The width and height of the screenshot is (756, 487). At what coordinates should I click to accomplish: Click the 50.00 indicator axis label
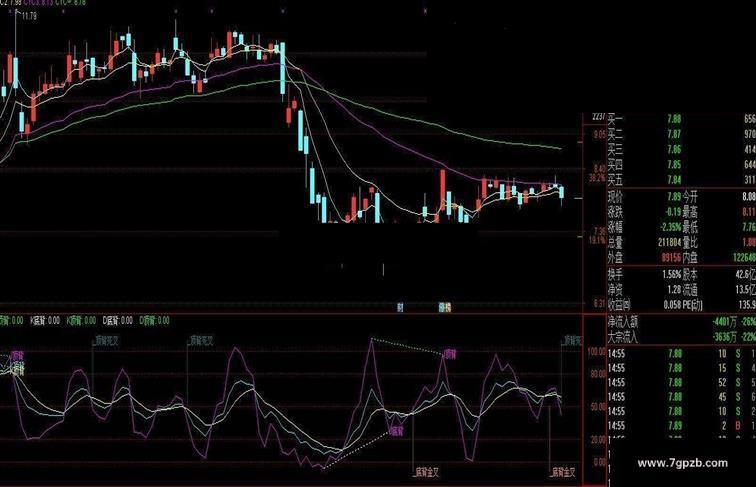pos(598,407)
